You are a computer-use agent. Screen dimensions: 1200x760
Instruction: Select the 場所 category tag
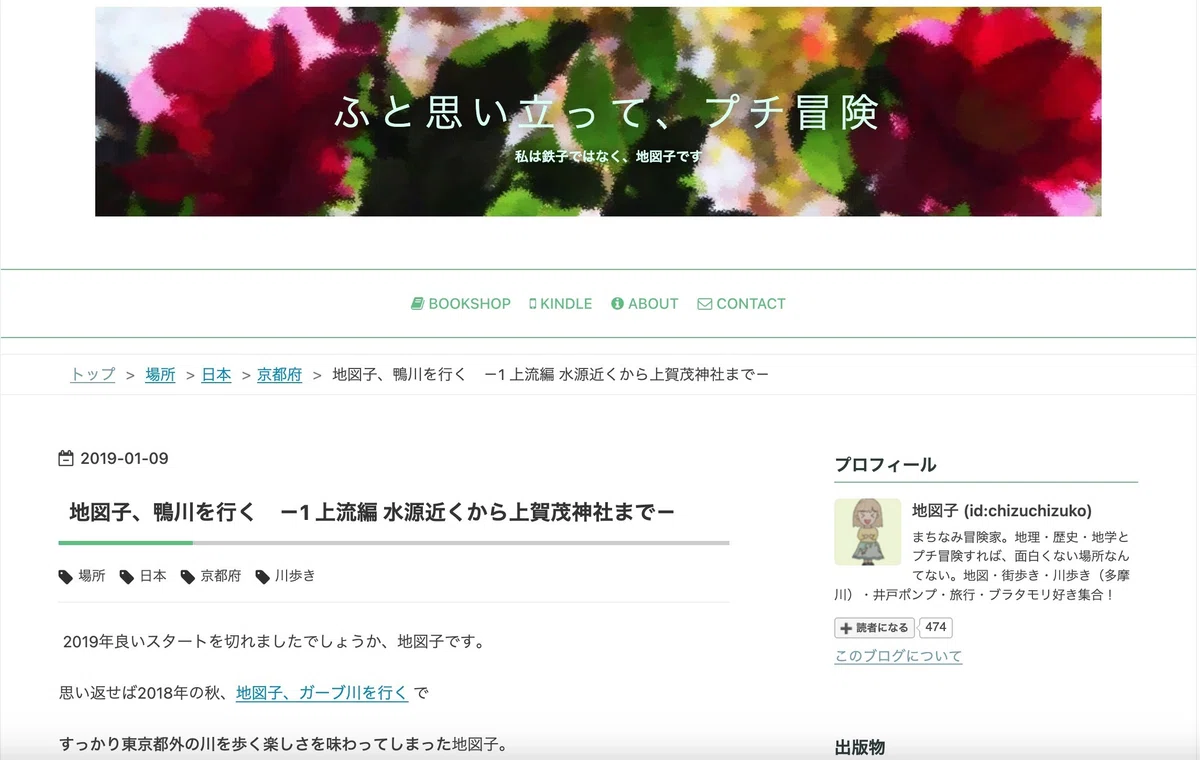pyautogui.click(x=92, y=576)
